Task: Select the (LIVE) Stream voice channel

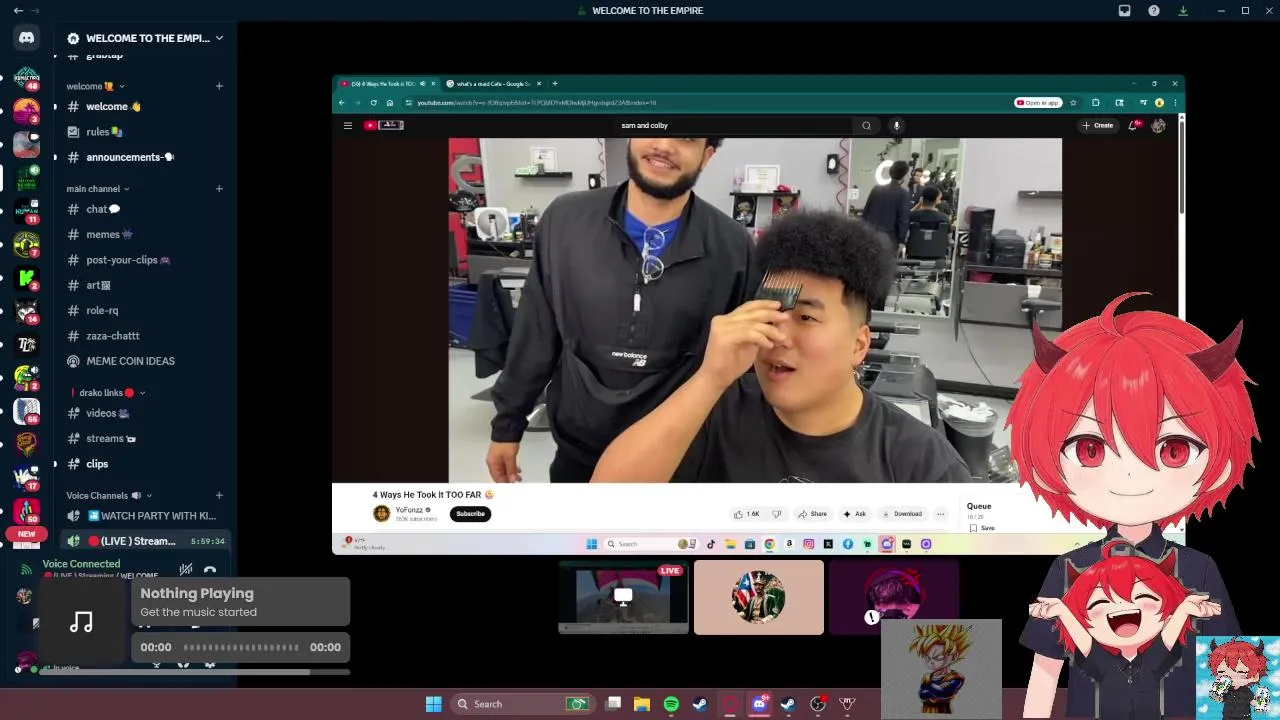Action: (x=146, y=541)
